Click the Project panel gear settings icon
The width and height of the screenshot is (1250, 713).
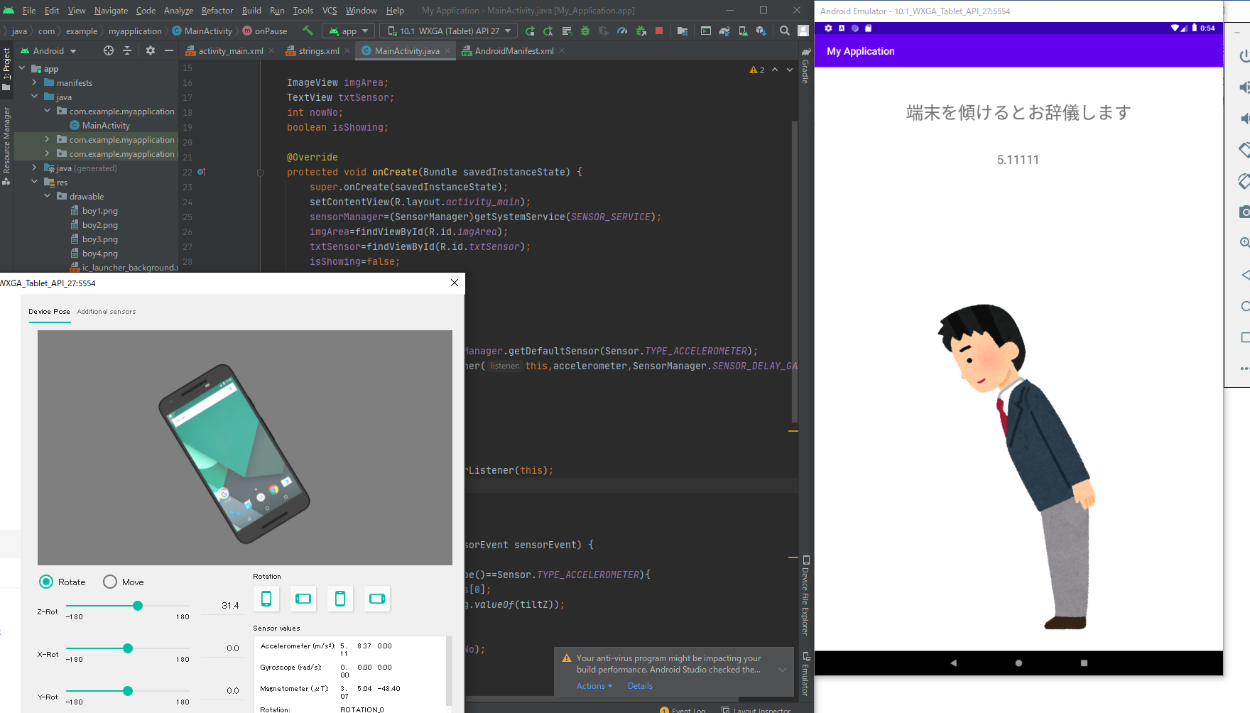(150, 51)
